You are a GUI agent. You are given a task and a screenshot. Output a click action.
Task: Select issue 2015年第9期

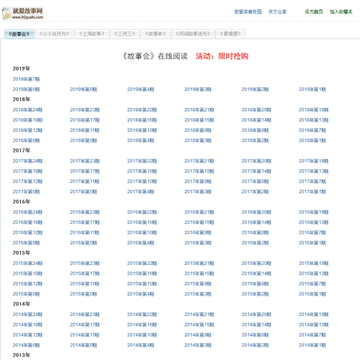pos(198,284)
